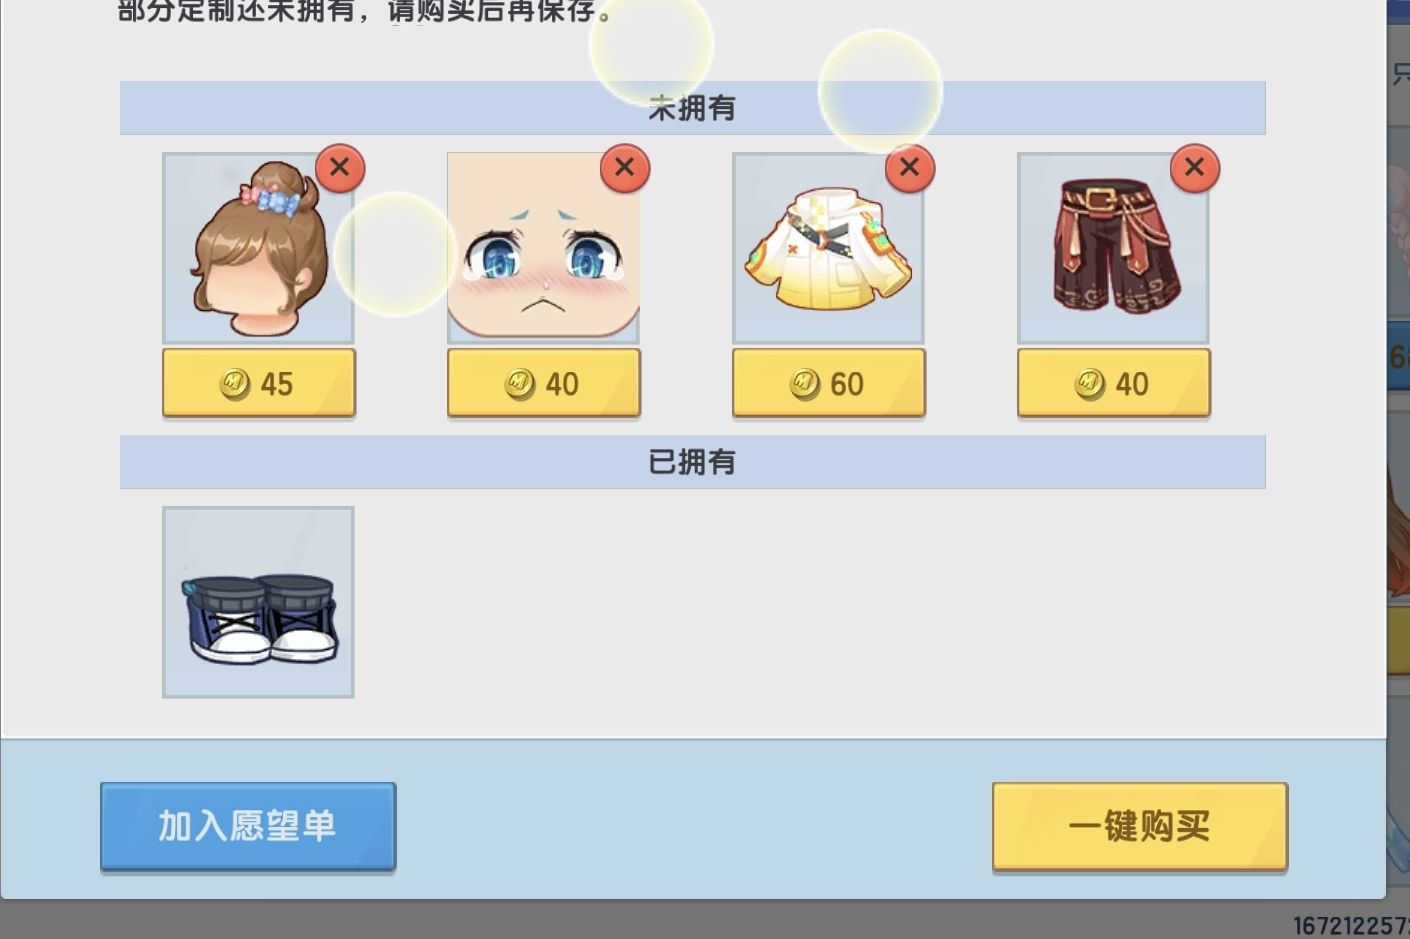This screenshot has width=1410, height=939.
Task: Click the 一键购买 one-click purchase button
Action: point(1140,827)
